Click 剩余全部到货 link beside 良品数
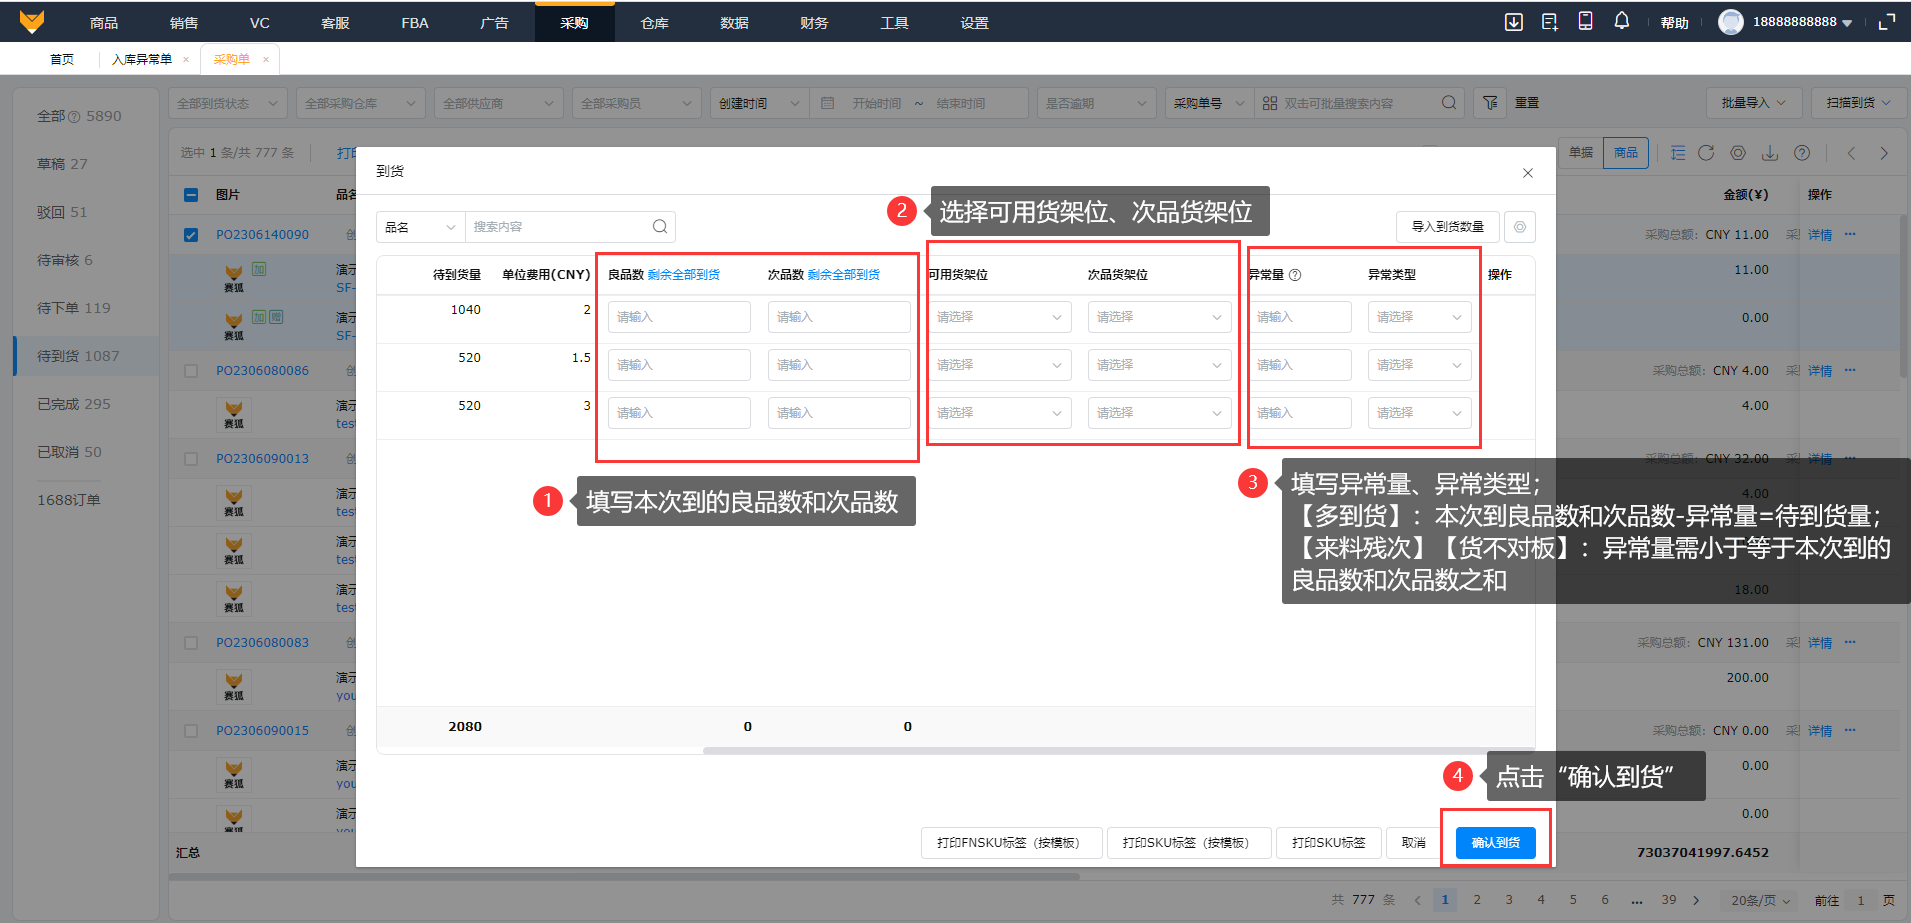1911x923 pixels. click(x=683, y=275)
